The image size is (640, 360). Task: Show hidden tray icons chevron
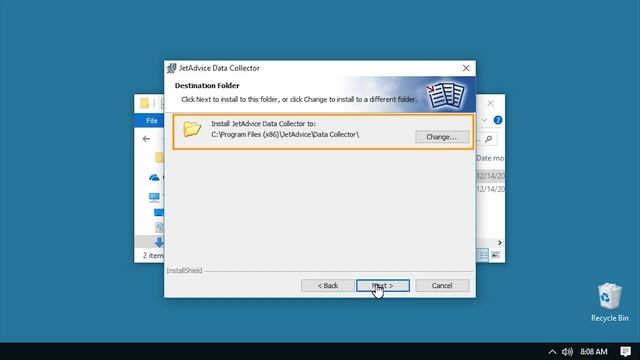point(552,352)
